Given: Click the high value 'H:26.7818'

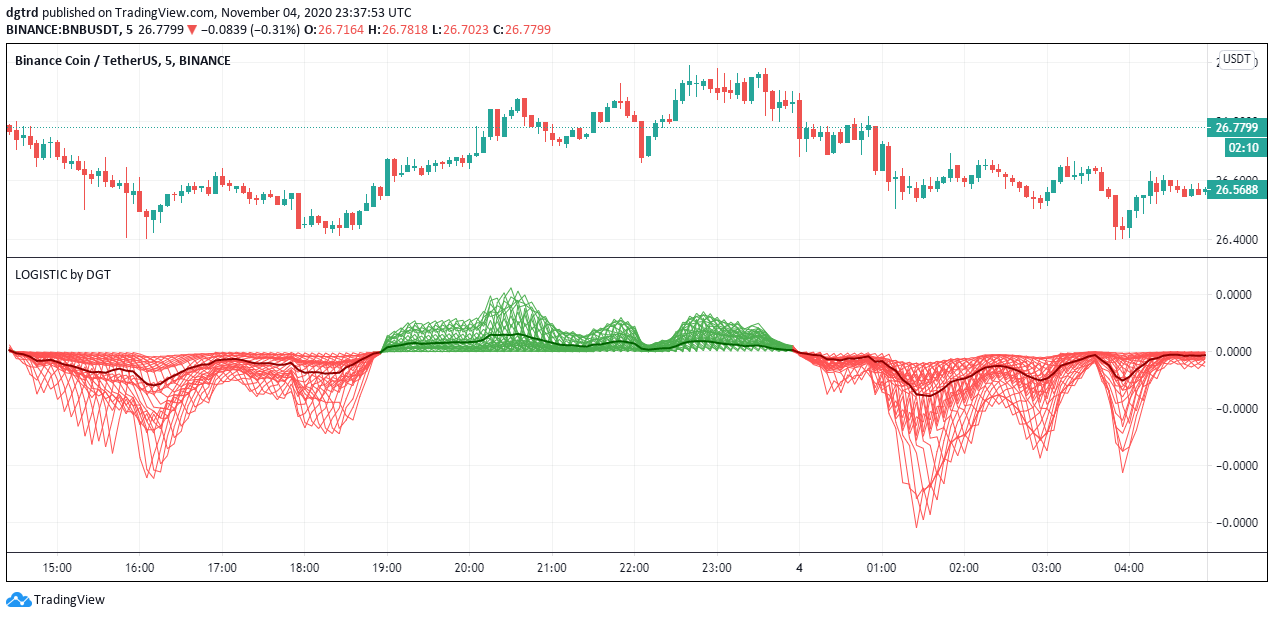Looking at the screenshot, I should point(399,30).
